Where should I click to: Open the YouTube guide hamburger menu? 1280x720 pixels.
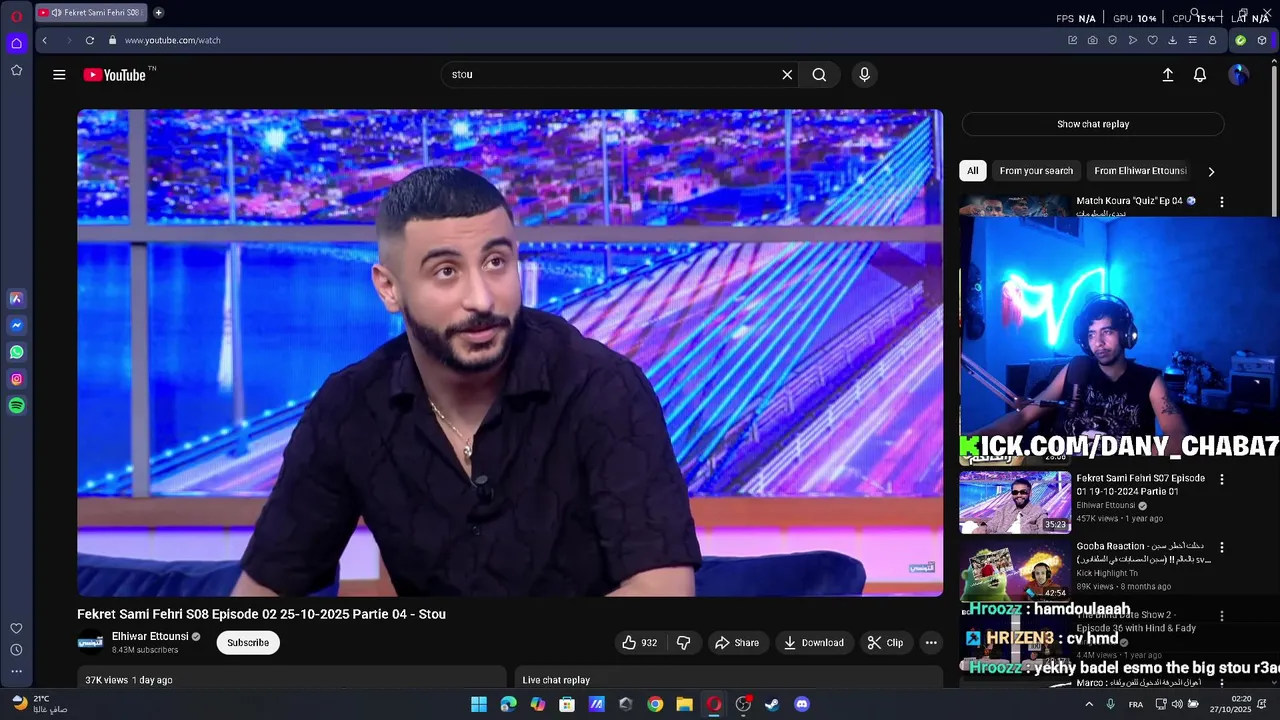[59, 74]
